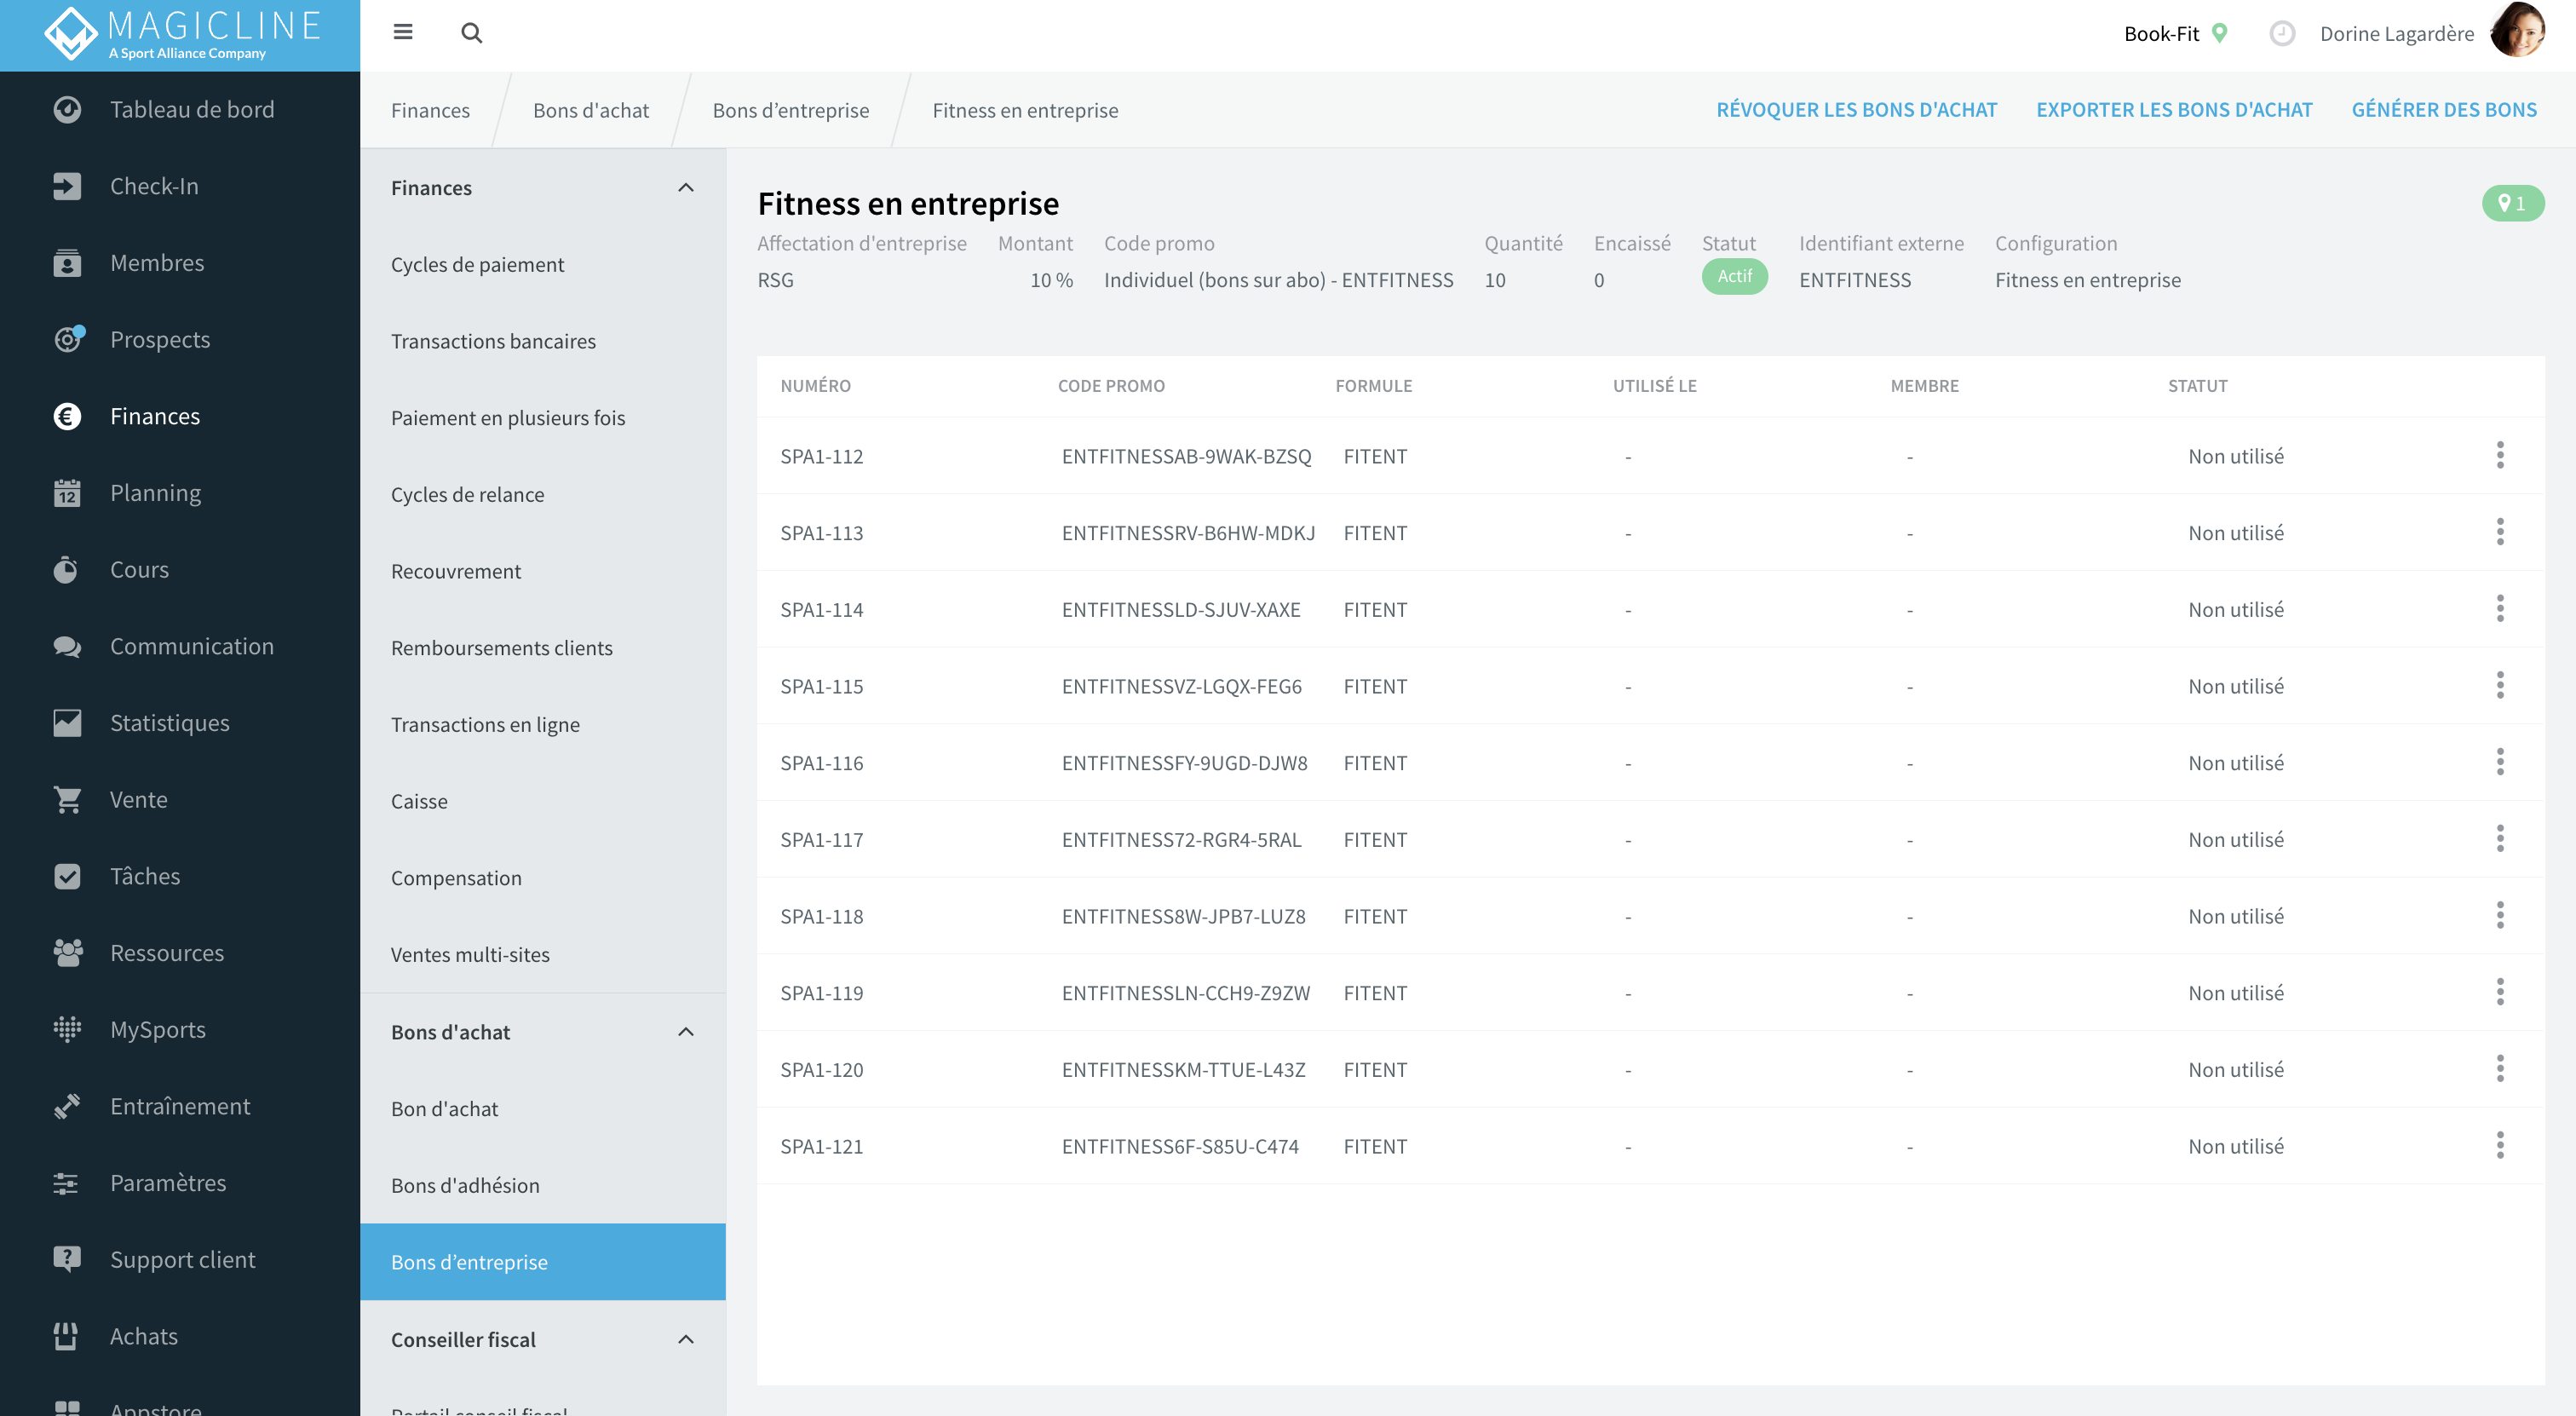Go to Finances breadcrumb
Screen dimensions: 2576x1416
[x=430, y=110]
